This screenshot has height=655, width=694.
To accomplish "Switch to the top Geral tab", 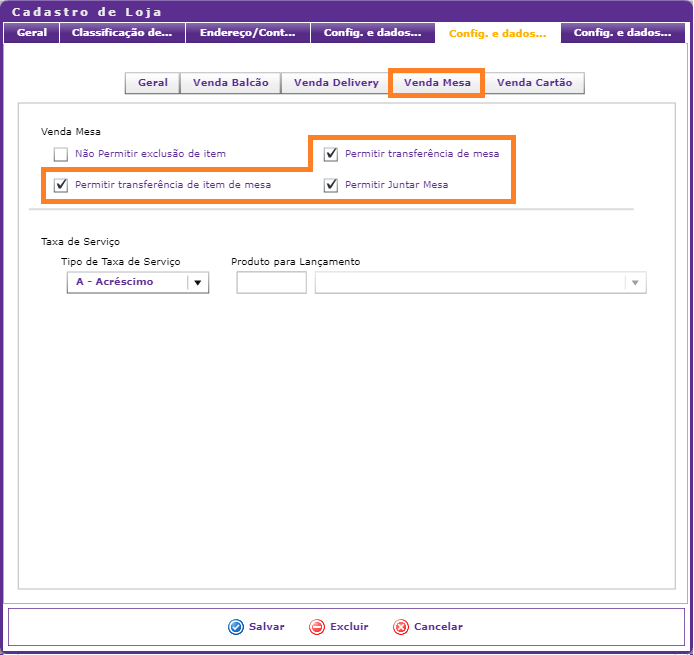I will click(x=31, y=33).
